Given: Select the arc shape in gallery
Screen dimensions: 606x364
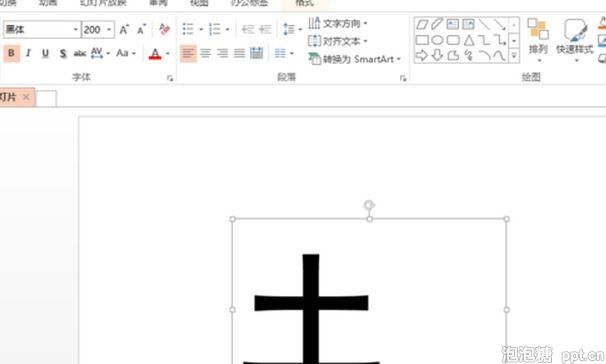Looking at the screenshot, I should (484, 56).
